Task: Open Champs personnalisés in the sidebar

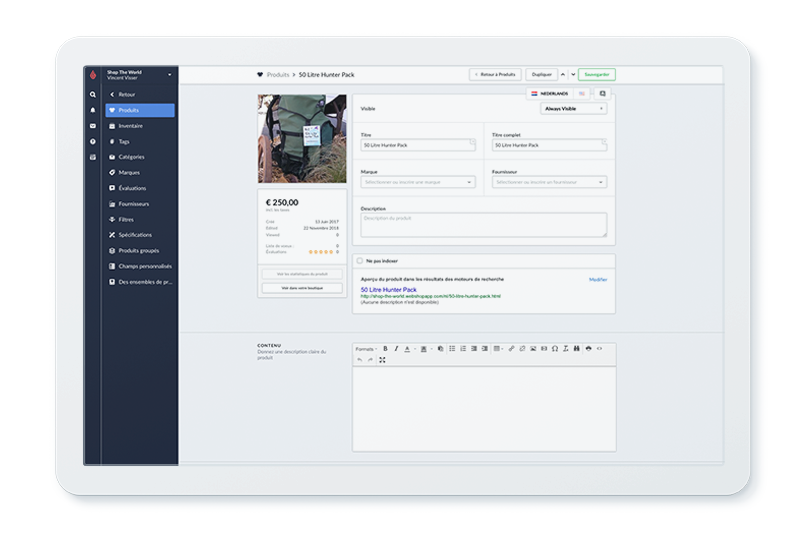Action: point(140,266)
